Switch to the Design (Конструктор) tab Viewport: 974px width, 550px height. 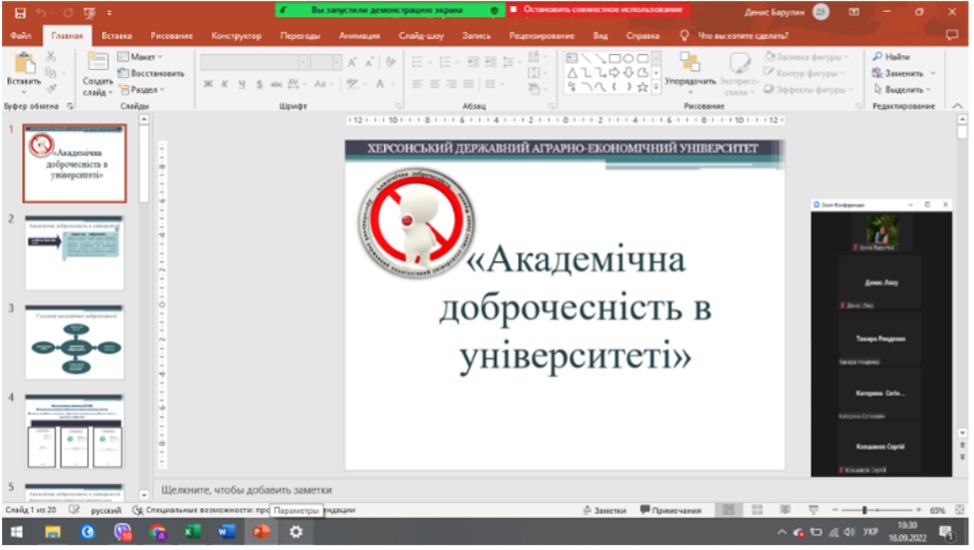coord(236,35)
